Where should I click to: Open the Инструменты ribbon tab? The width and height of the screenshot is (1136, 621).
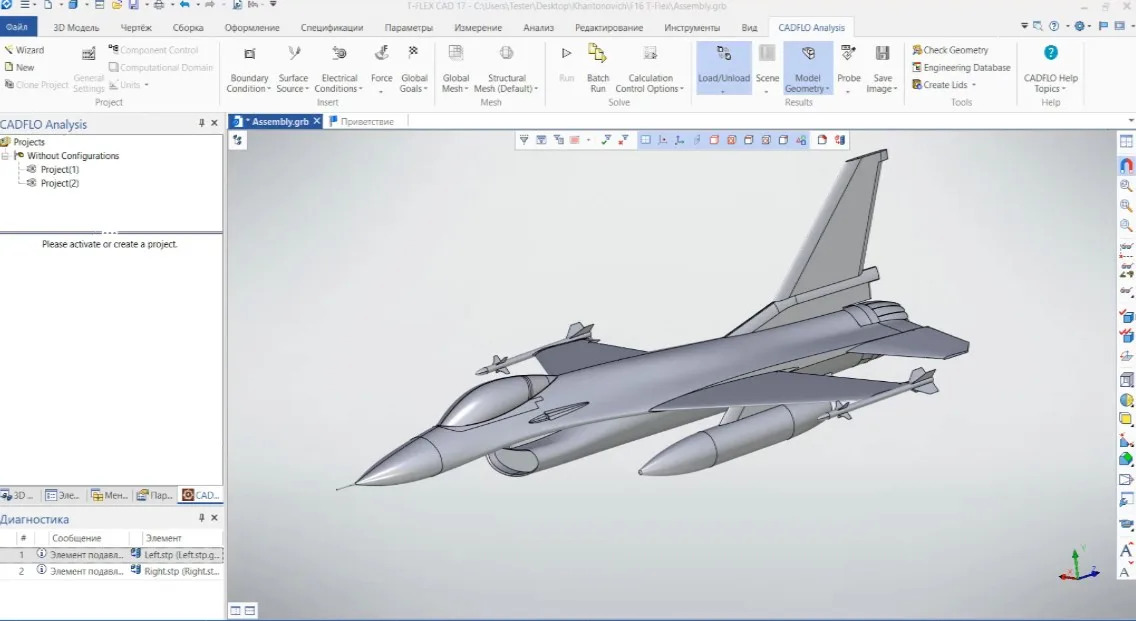tap(692, 28)
